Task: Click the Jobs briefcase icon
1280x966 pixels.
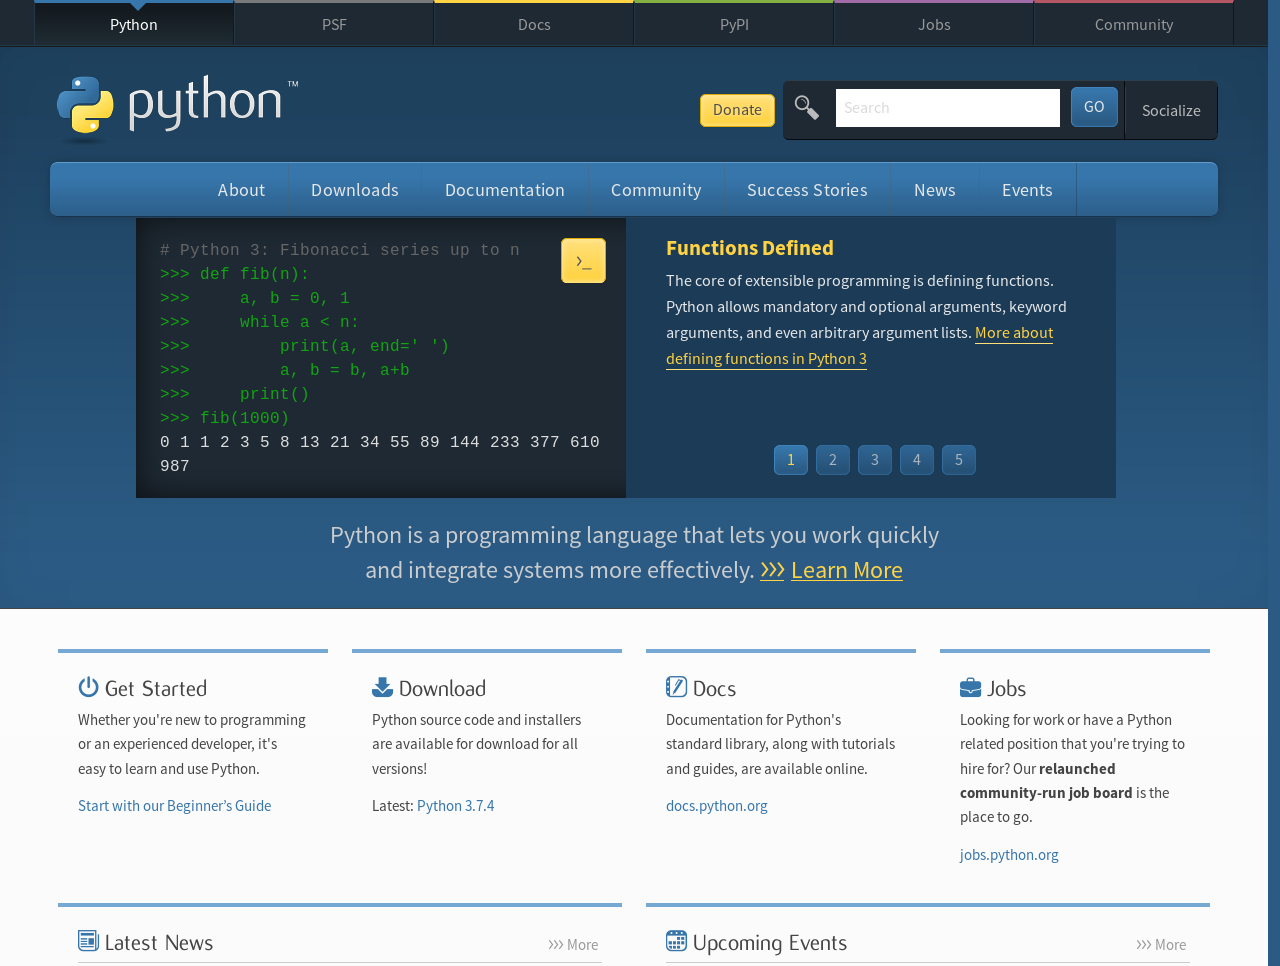Action: pos(970,687)
